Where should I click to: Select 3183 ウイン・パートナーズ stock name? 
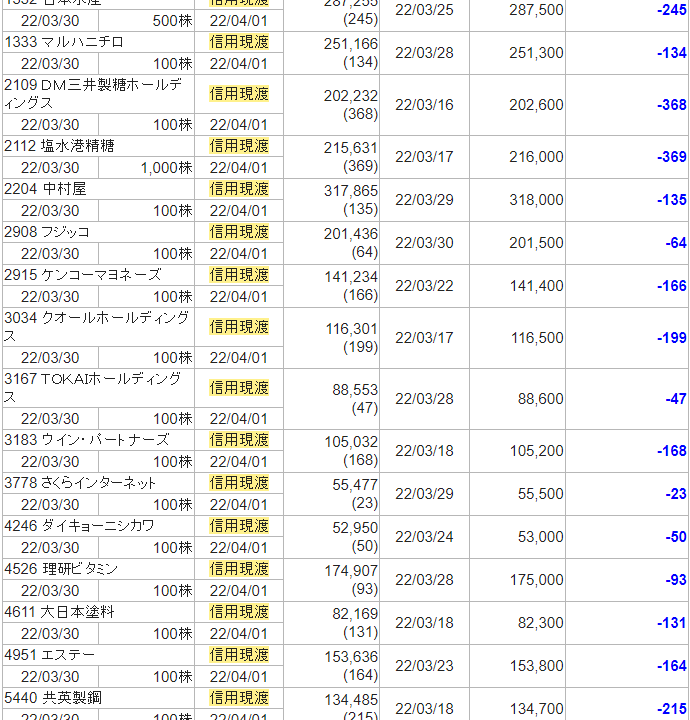86,440
